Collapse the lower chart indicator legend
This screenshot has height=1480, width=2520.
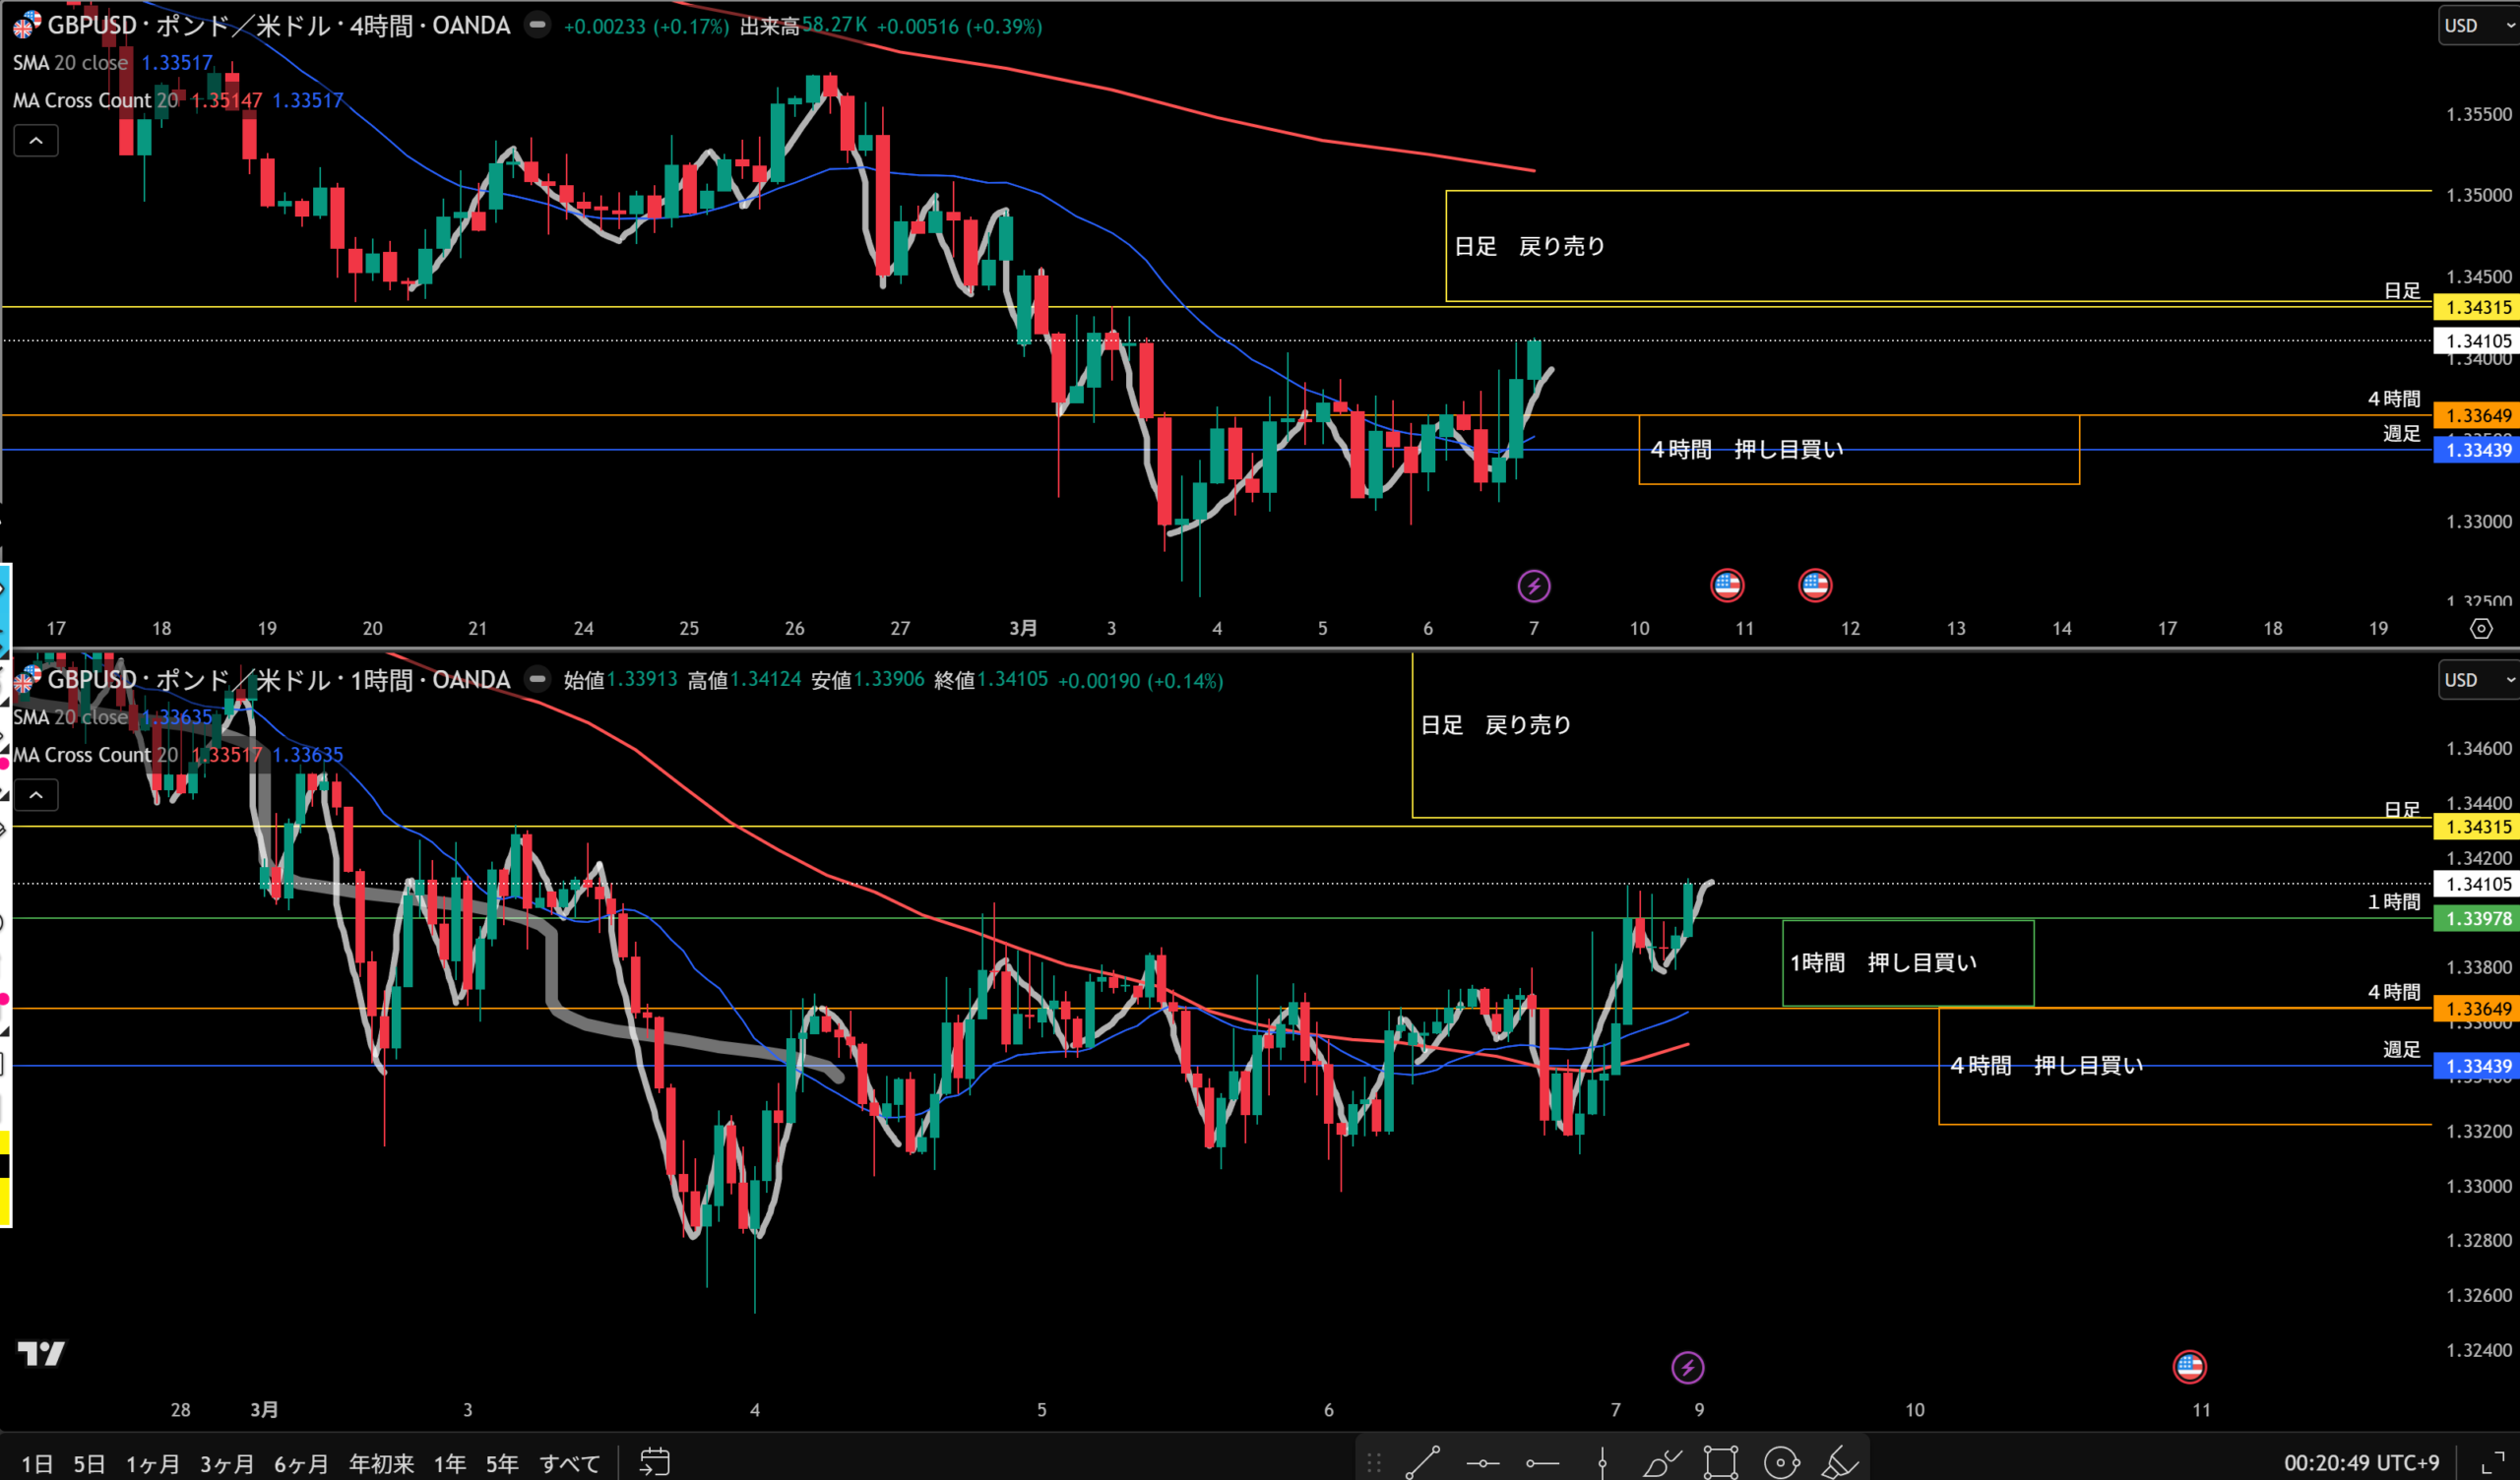point(36,795)
